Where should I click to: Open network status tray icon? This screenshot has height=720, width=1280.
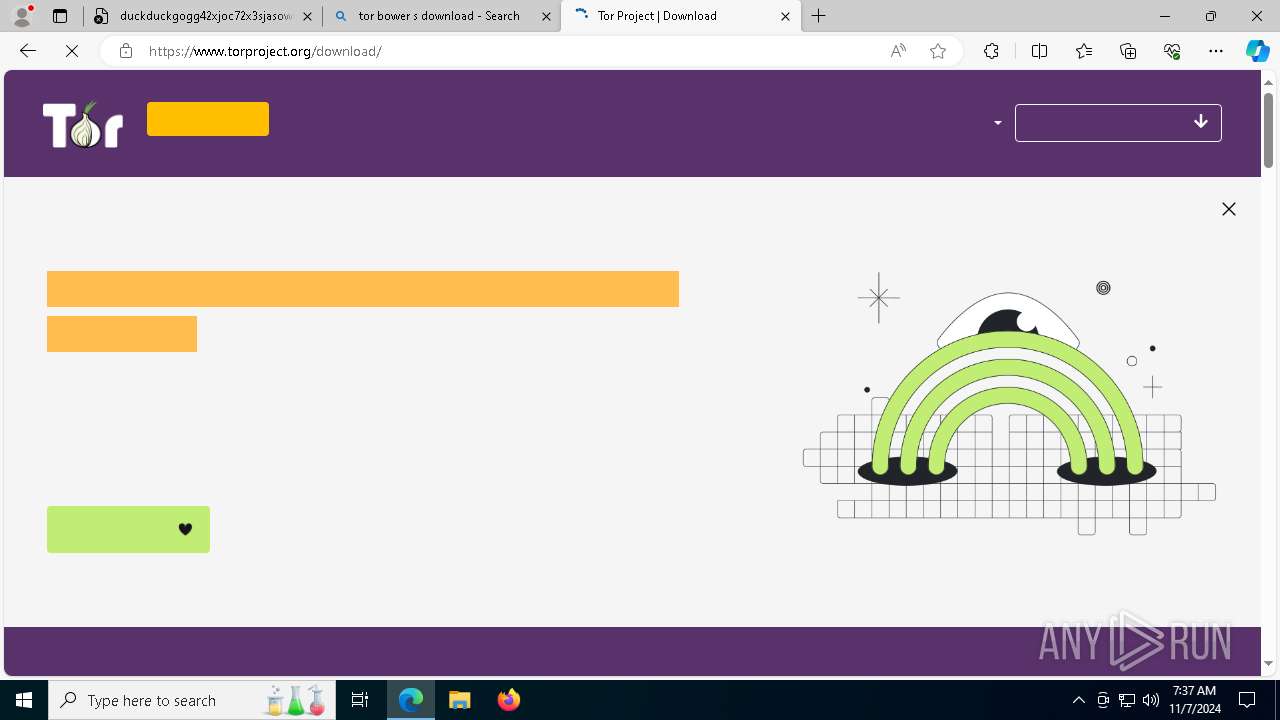[x=1127, y=700]
